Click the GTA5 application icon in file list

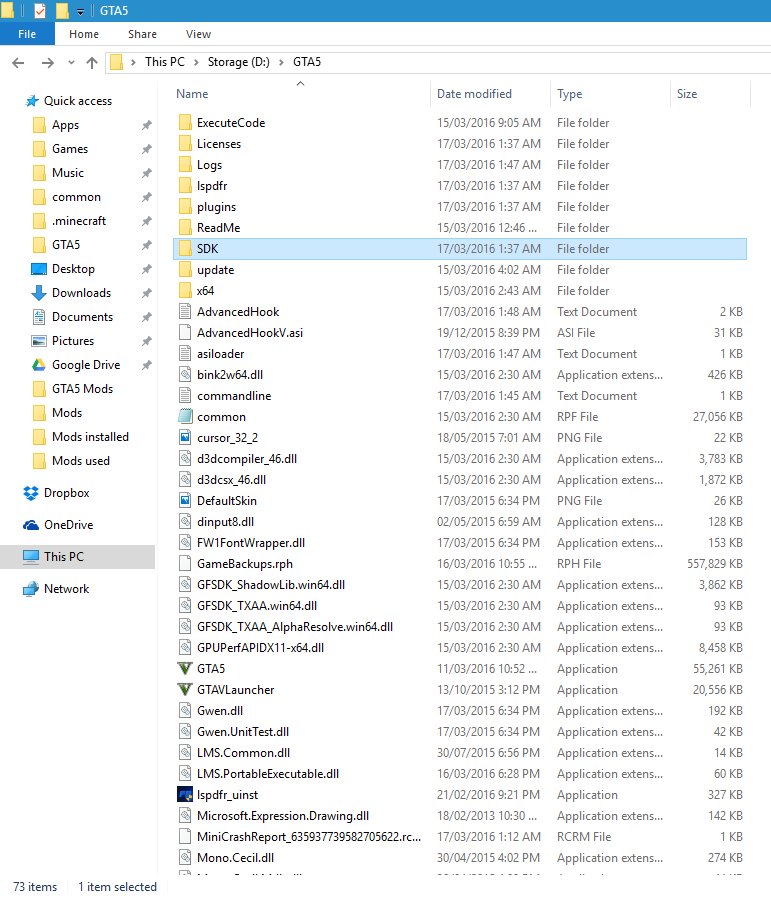tap(184, 668)
